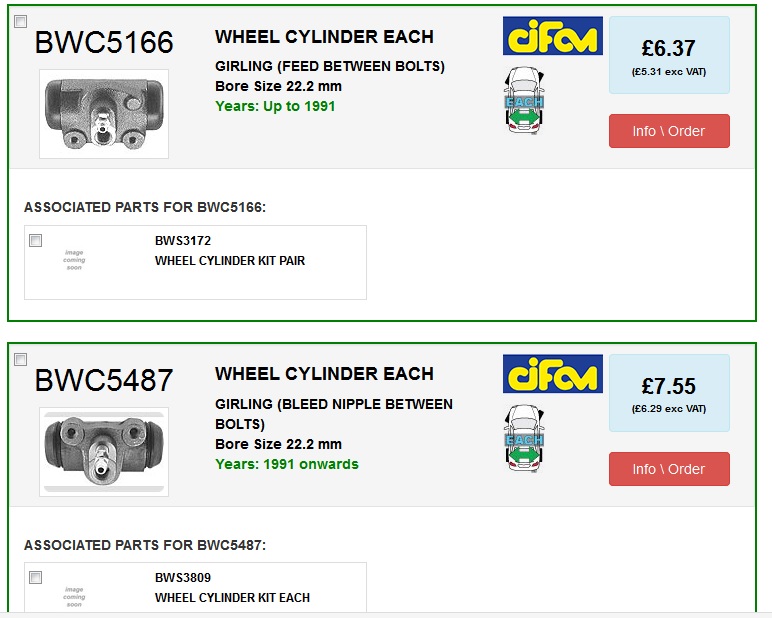Viewport: 772px width, 618px height.
Task: Click the Cifam brand logo for BWC5166
Action: click(552, 36)
